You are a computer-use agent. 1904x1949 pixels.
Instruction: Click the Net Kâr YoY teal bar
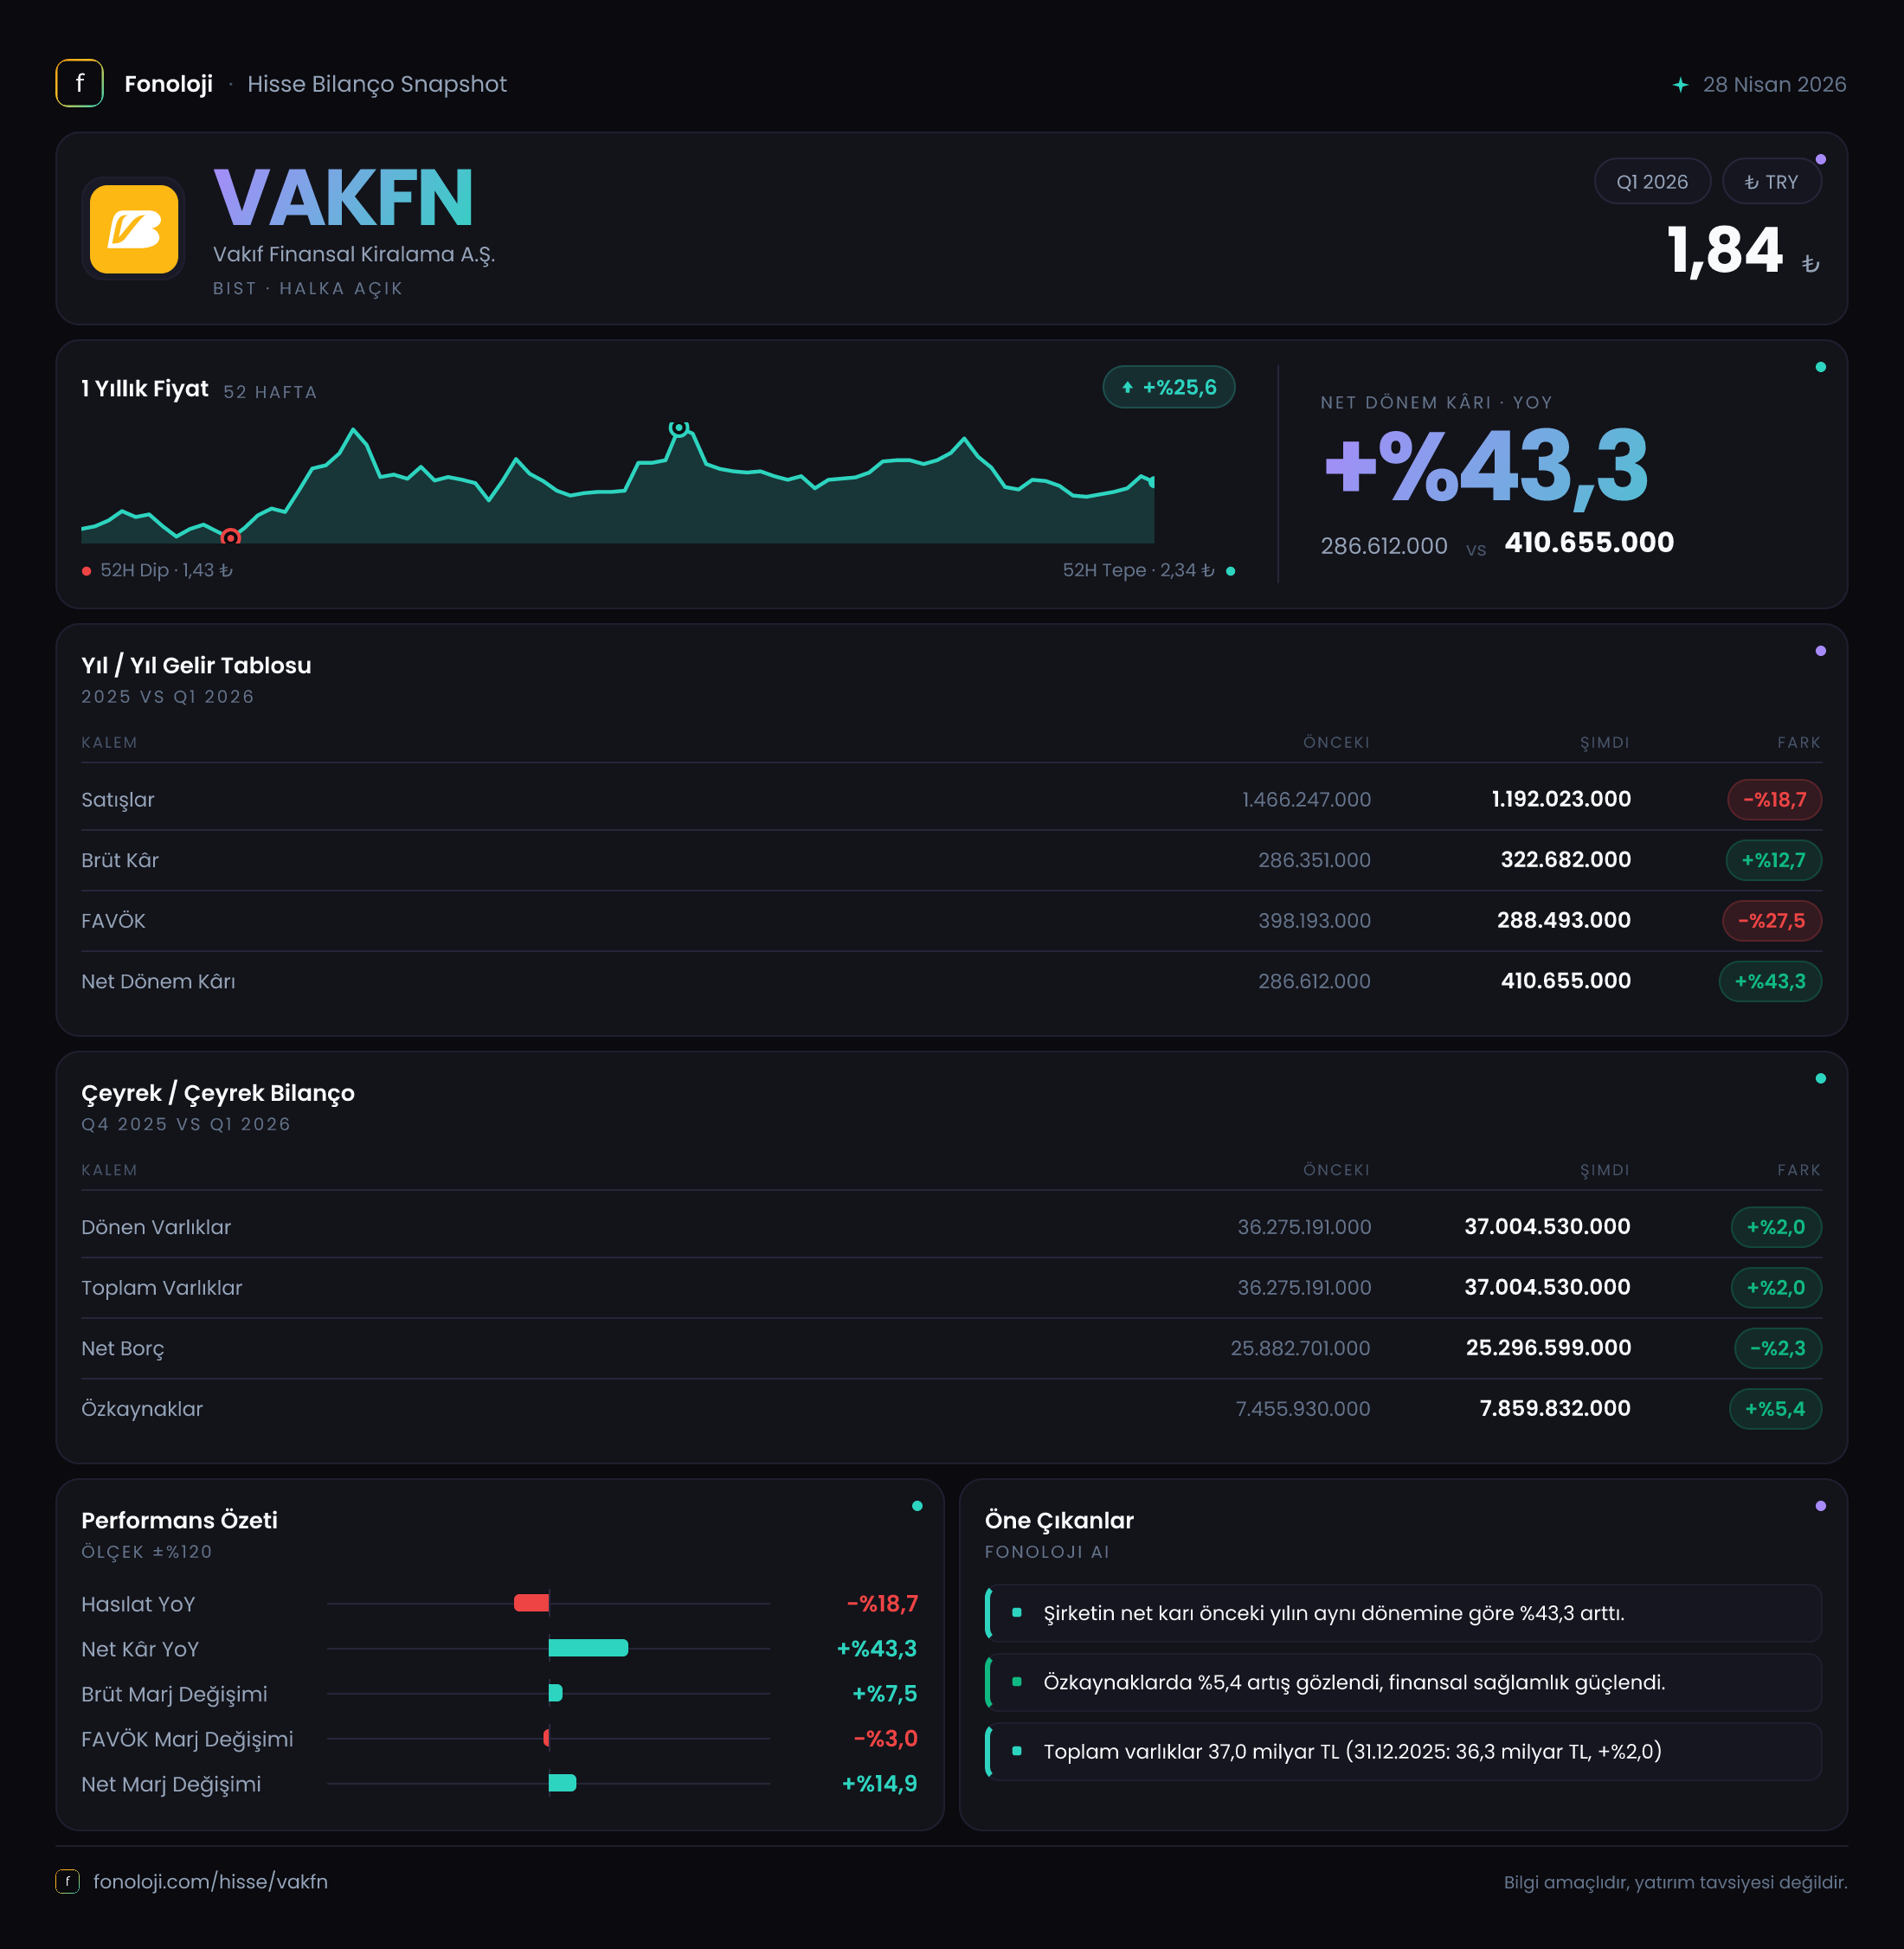pyautogui.click(x=588, y=1648)
